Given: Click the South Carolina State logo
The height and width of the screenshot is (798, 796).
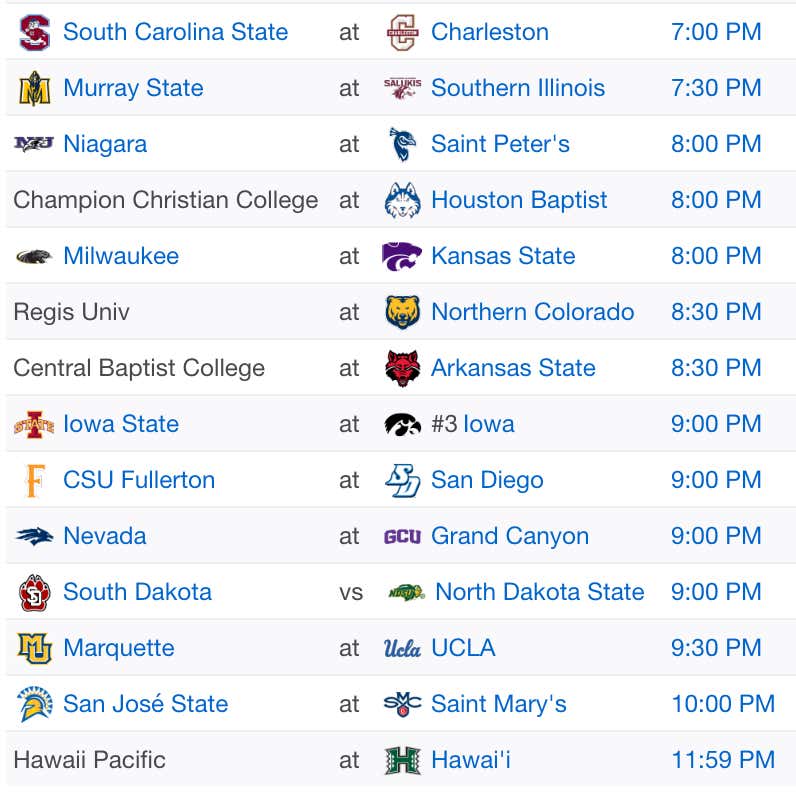Looking at the screenshot, I should (34, 33).
